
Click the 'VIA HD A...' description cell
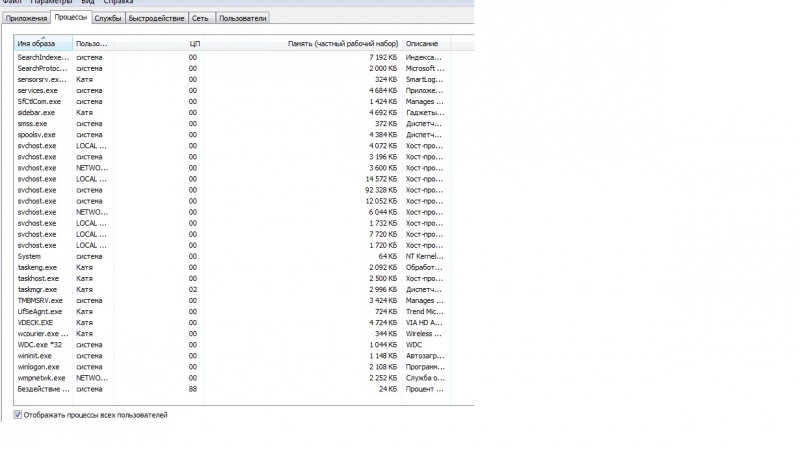coord(424,322)
